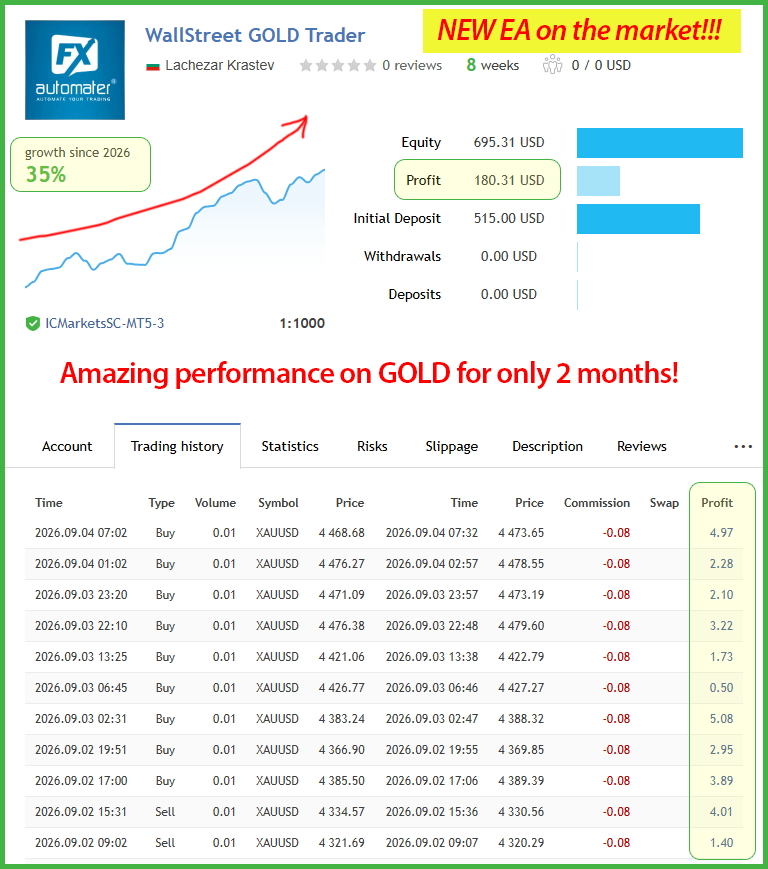This screenshot has height=869, width=768.
Task: Switch to the Statistics tab
Action: 290,446
